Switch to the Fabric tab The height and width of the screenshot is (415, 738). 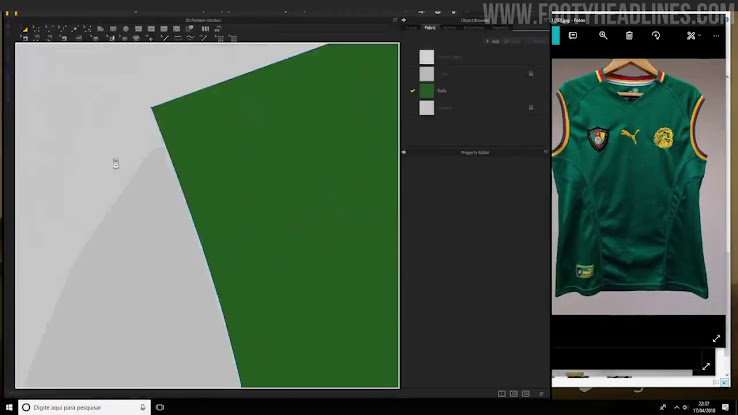[430, 28]
